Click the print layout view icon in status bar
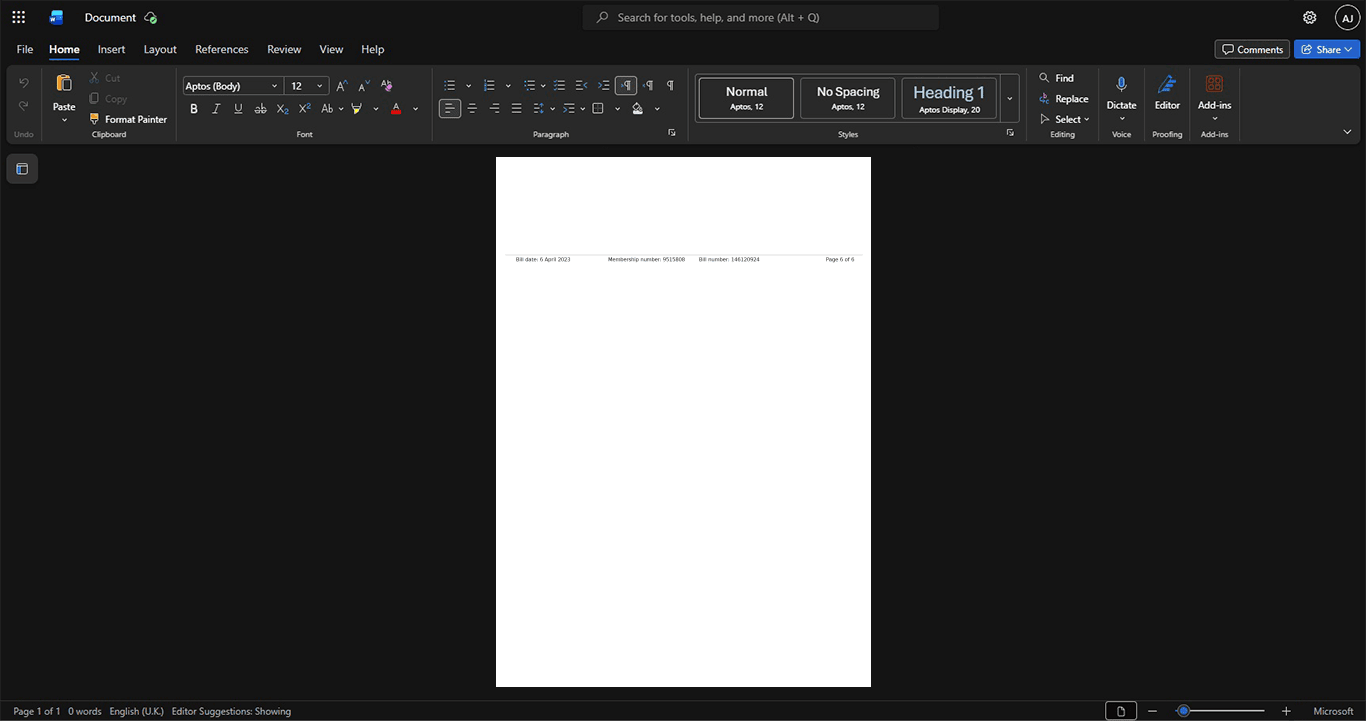This screenshot has height=721, width=1366. 1120,711
